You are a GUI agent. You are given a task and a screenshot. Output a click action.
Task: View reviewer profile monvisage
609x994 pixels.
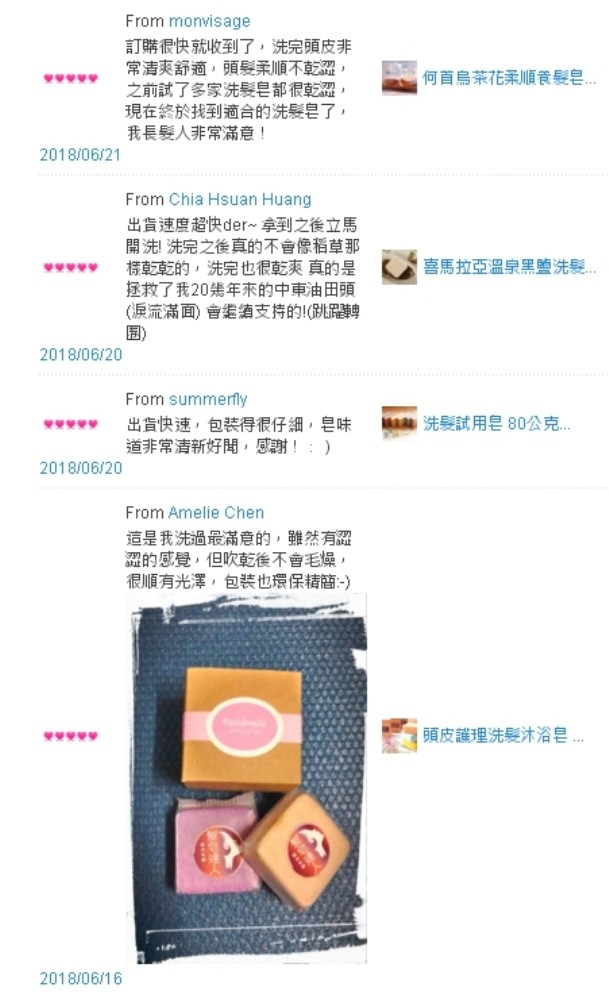pos(210,21)
